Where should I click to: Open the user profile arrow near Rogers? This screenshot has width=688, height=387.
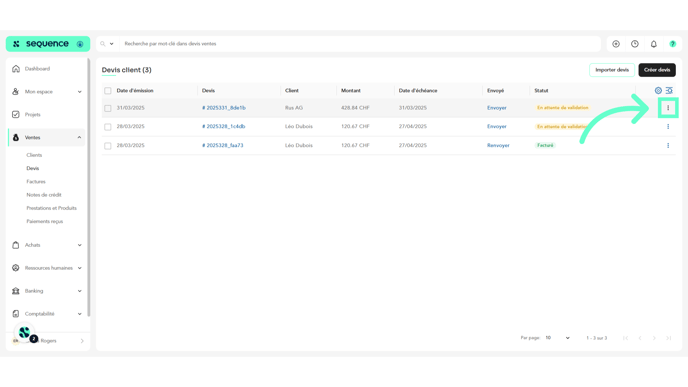click(x=82, y=341)
